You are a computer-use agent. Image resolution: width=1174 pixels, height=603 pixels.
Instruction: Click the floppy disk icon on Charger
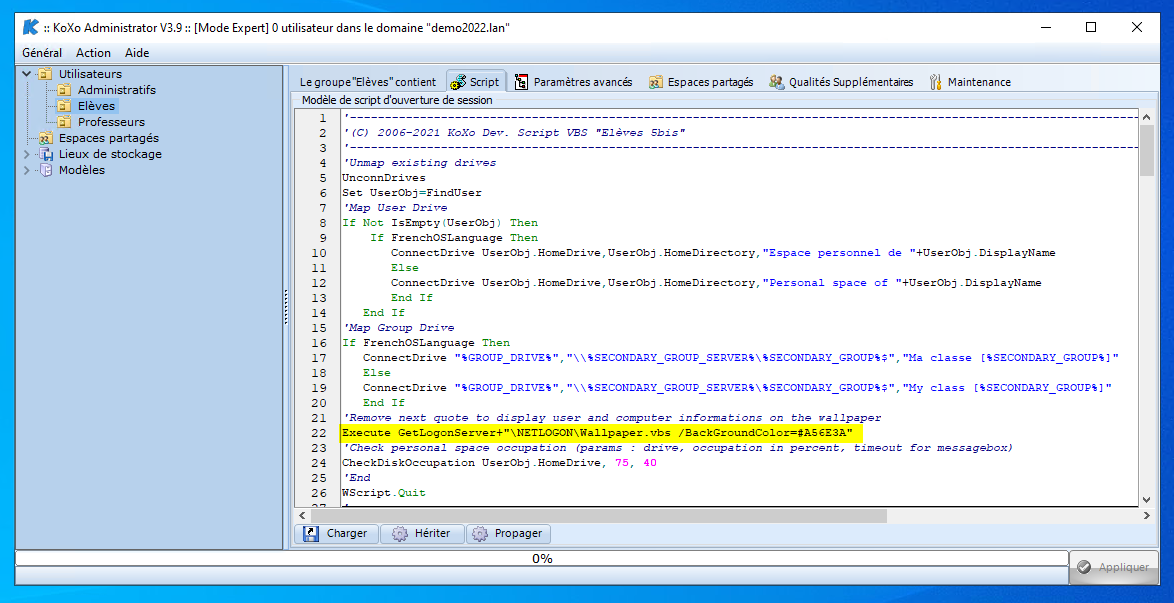coord(311,533)
